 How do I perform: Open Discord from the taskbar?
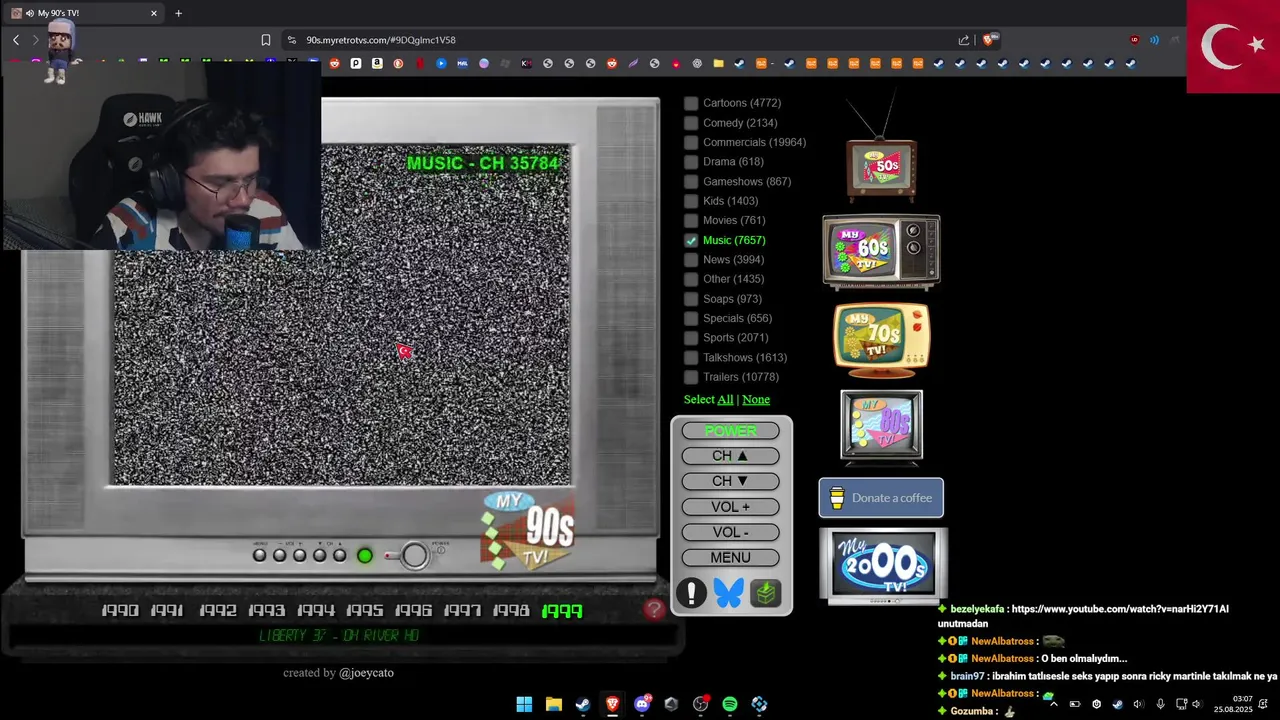[x=642, y=704]
